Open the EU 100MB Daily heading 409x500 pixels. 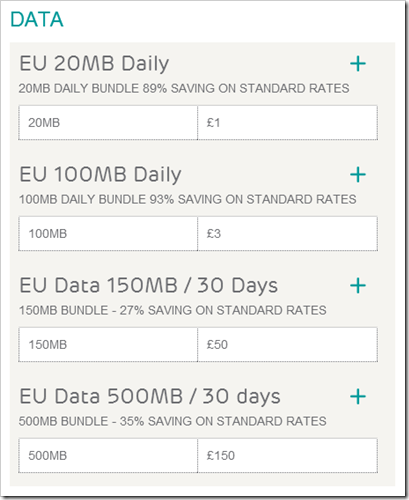tap(100, 175)
